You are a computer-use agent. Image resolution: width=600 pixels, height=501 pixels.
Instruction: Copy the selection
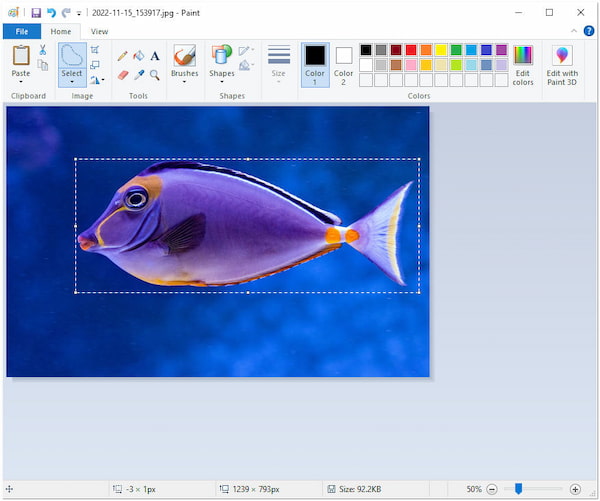point(43,65)
